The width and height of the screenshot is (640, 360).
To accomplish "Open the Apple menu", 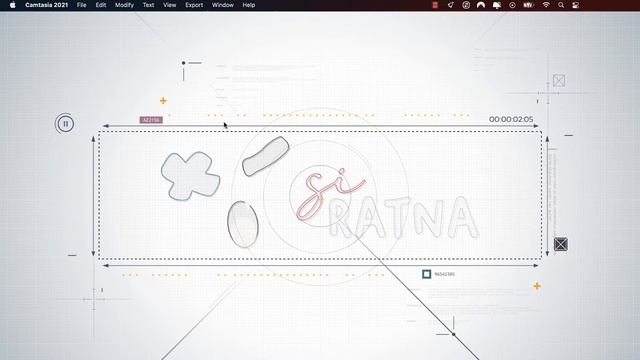I will (x=13, y=5).
